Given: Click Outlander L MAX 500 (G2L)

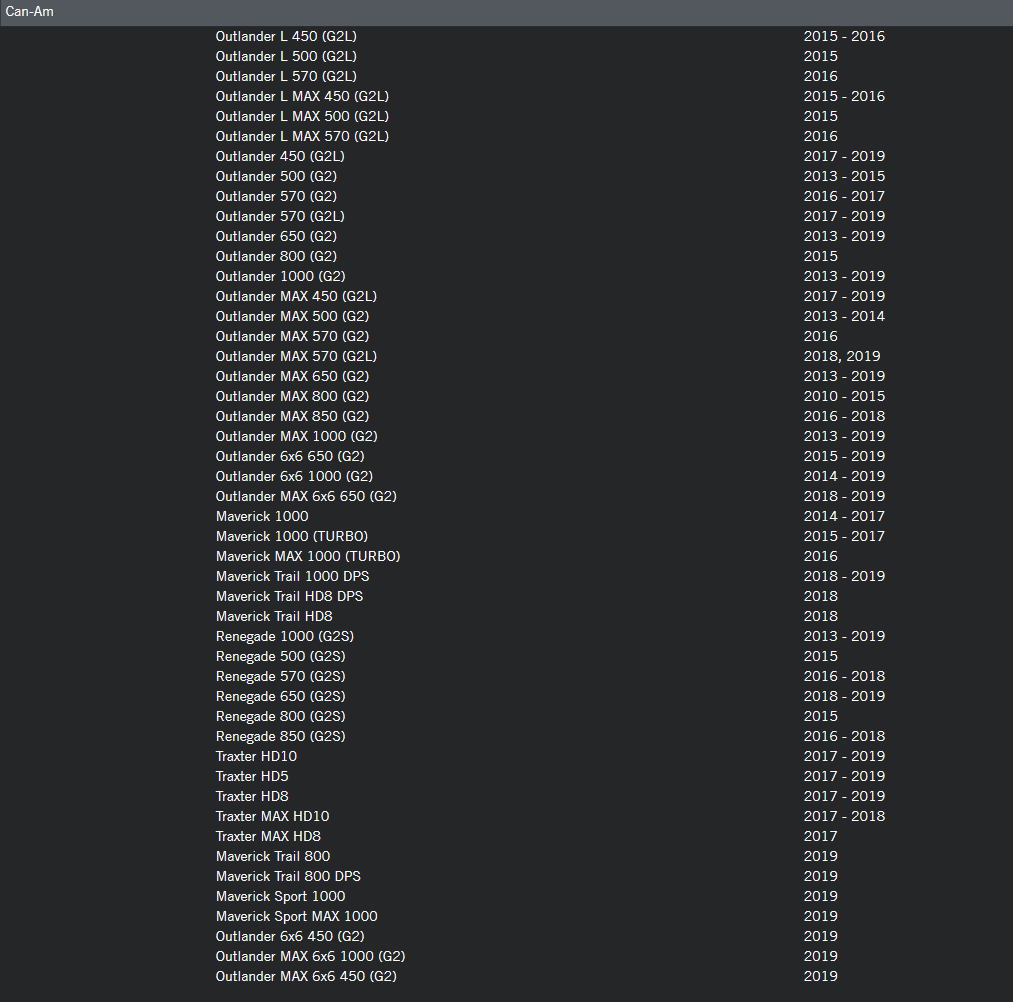Looking at the screenshot, I should click(302, 116).
